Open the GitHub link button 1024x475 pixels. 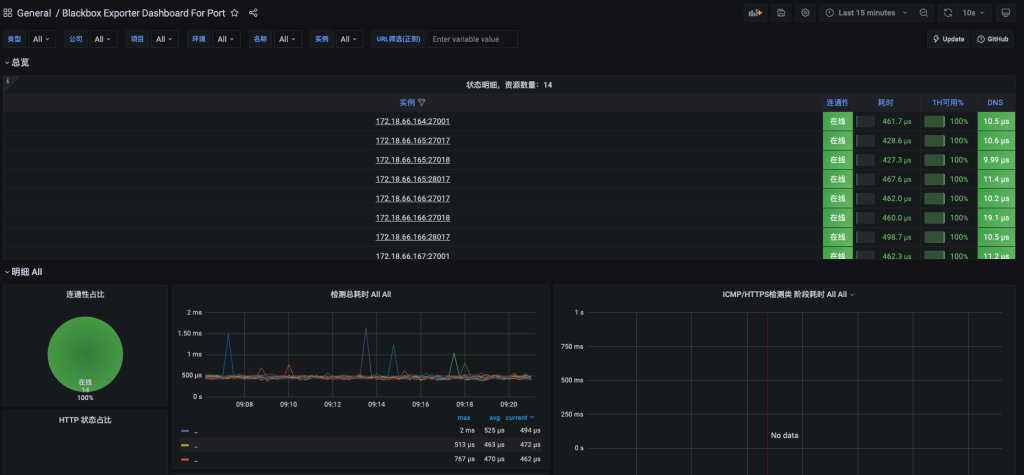coord(993,39)
